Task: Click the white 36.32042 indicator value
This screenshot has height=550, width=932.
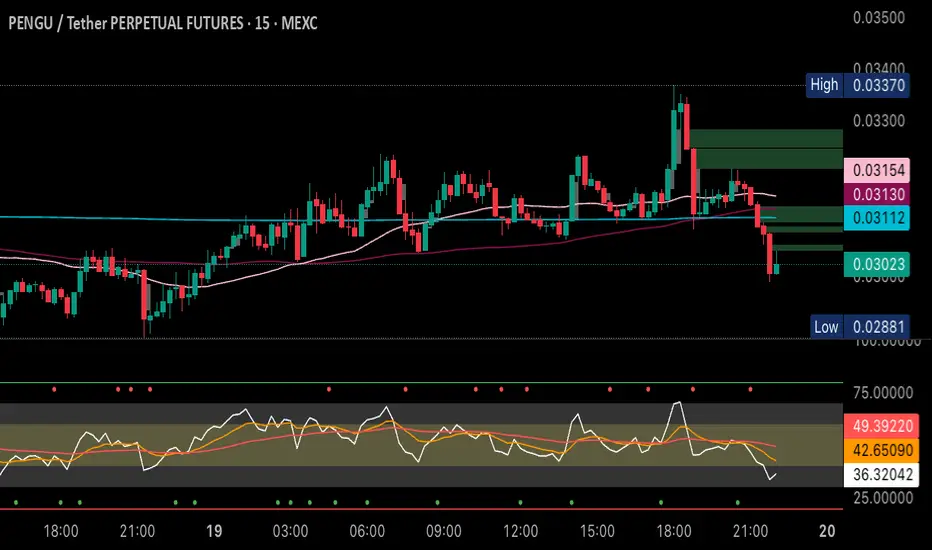Action: (881, 474)
